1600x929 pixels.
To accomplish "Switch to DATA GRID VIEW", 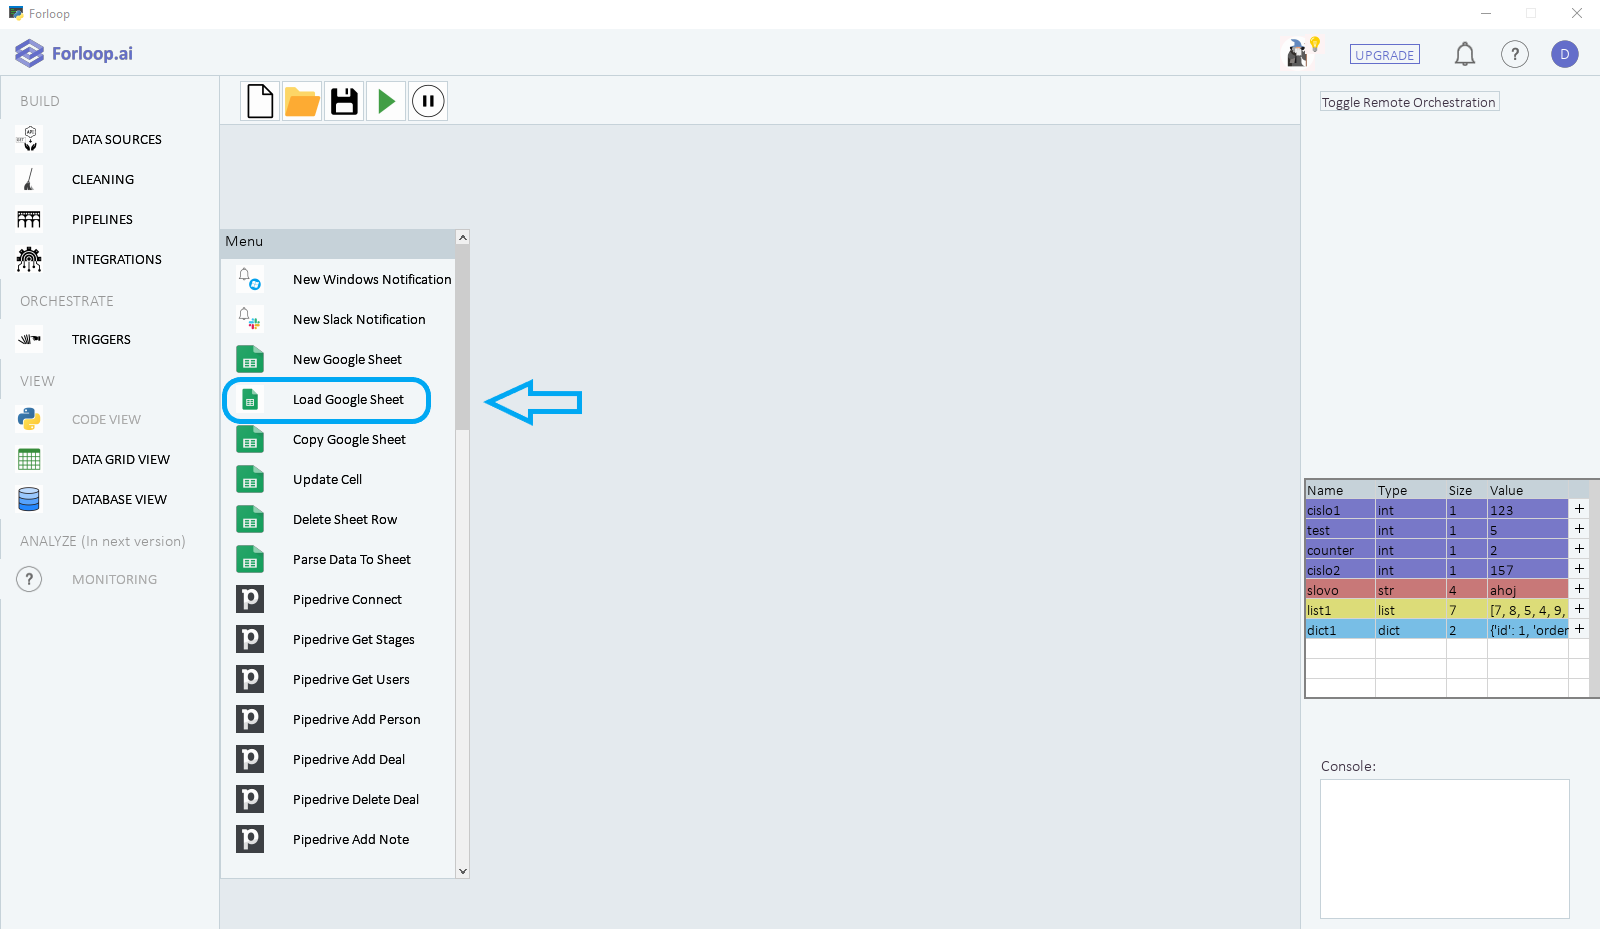I will 121,459.
